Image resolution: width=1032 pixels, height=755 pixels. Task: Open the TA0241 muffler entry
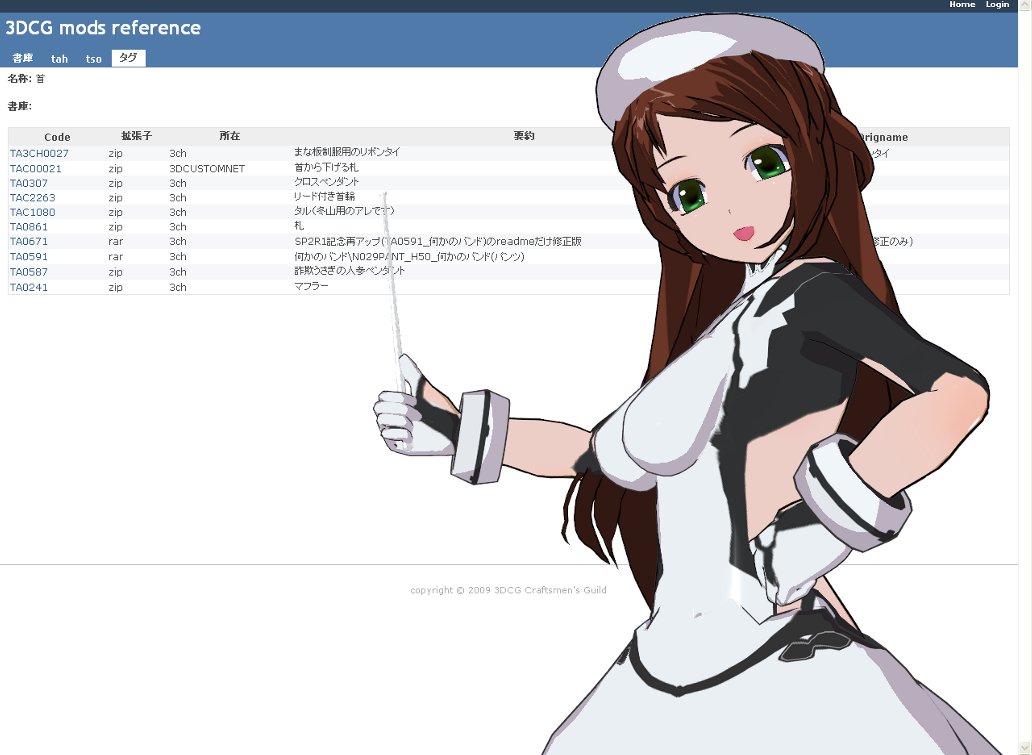point(28,287)
